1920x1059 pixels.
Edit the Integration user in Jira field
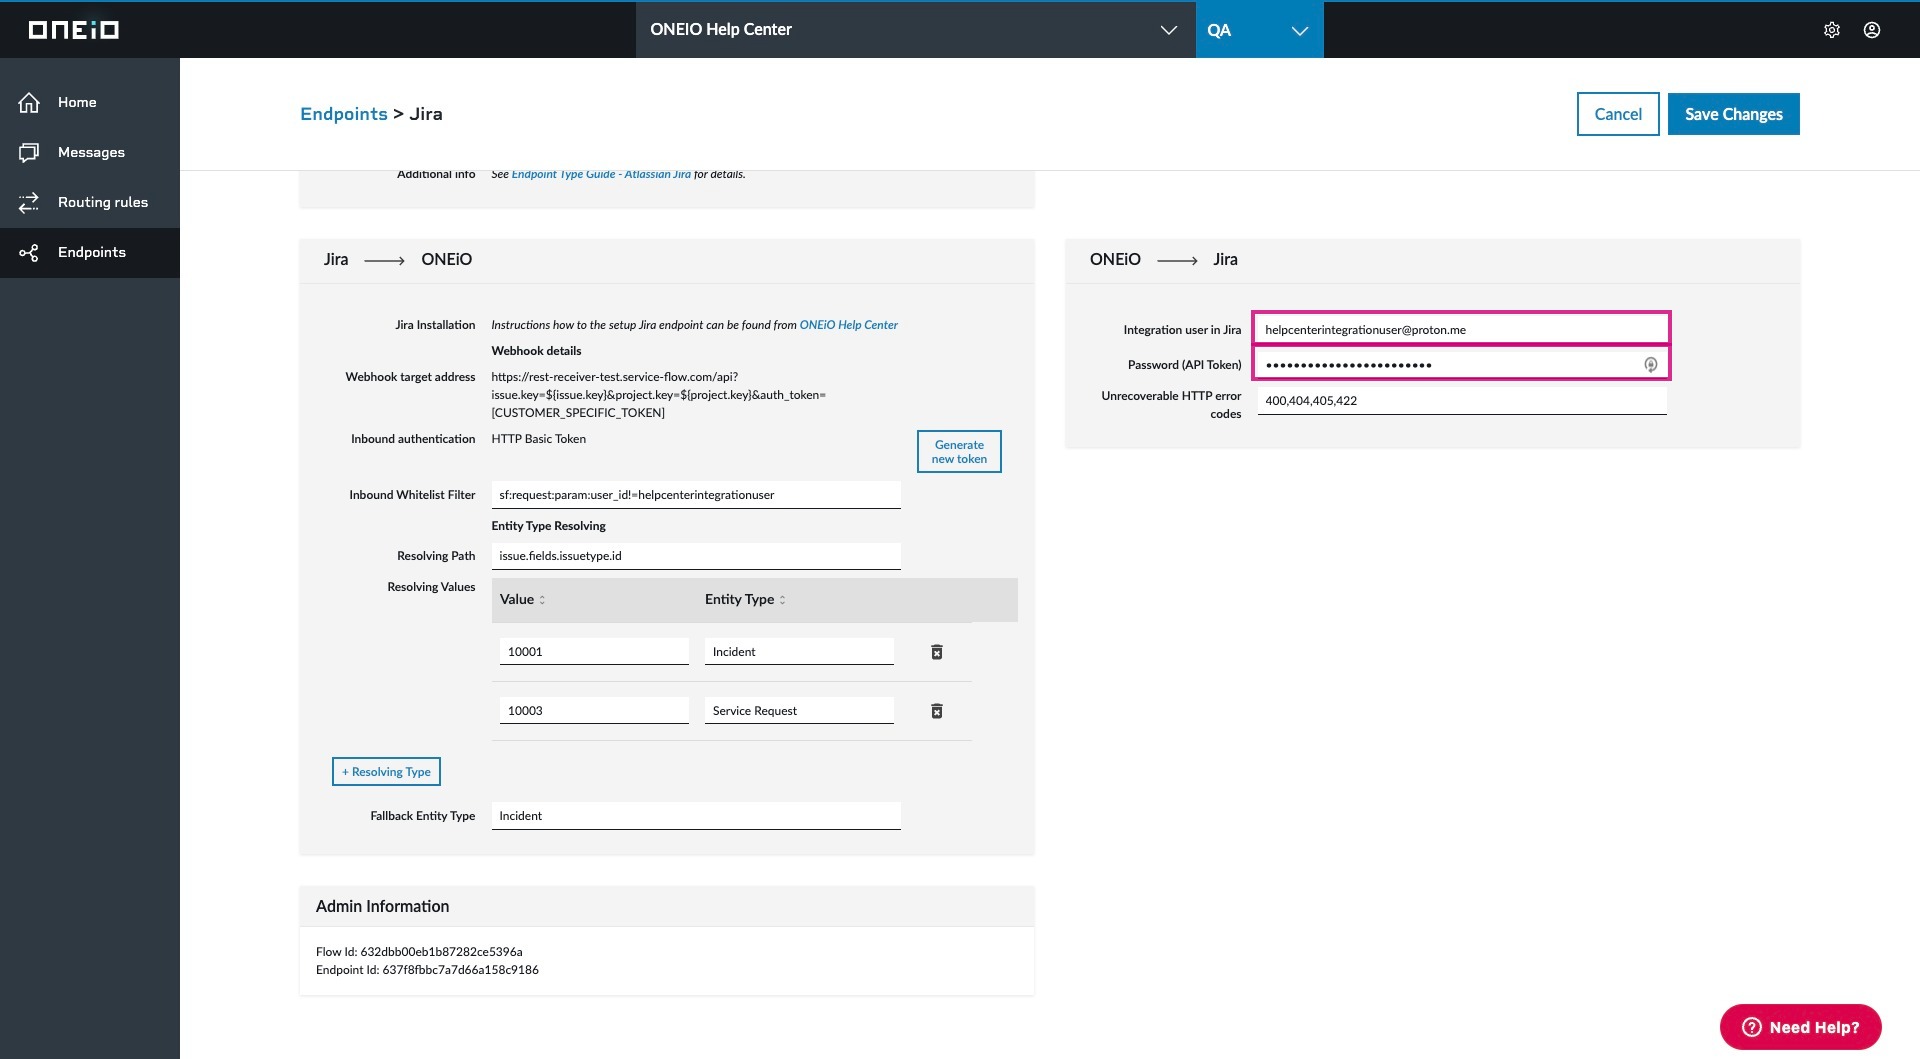coord(1461,329)
